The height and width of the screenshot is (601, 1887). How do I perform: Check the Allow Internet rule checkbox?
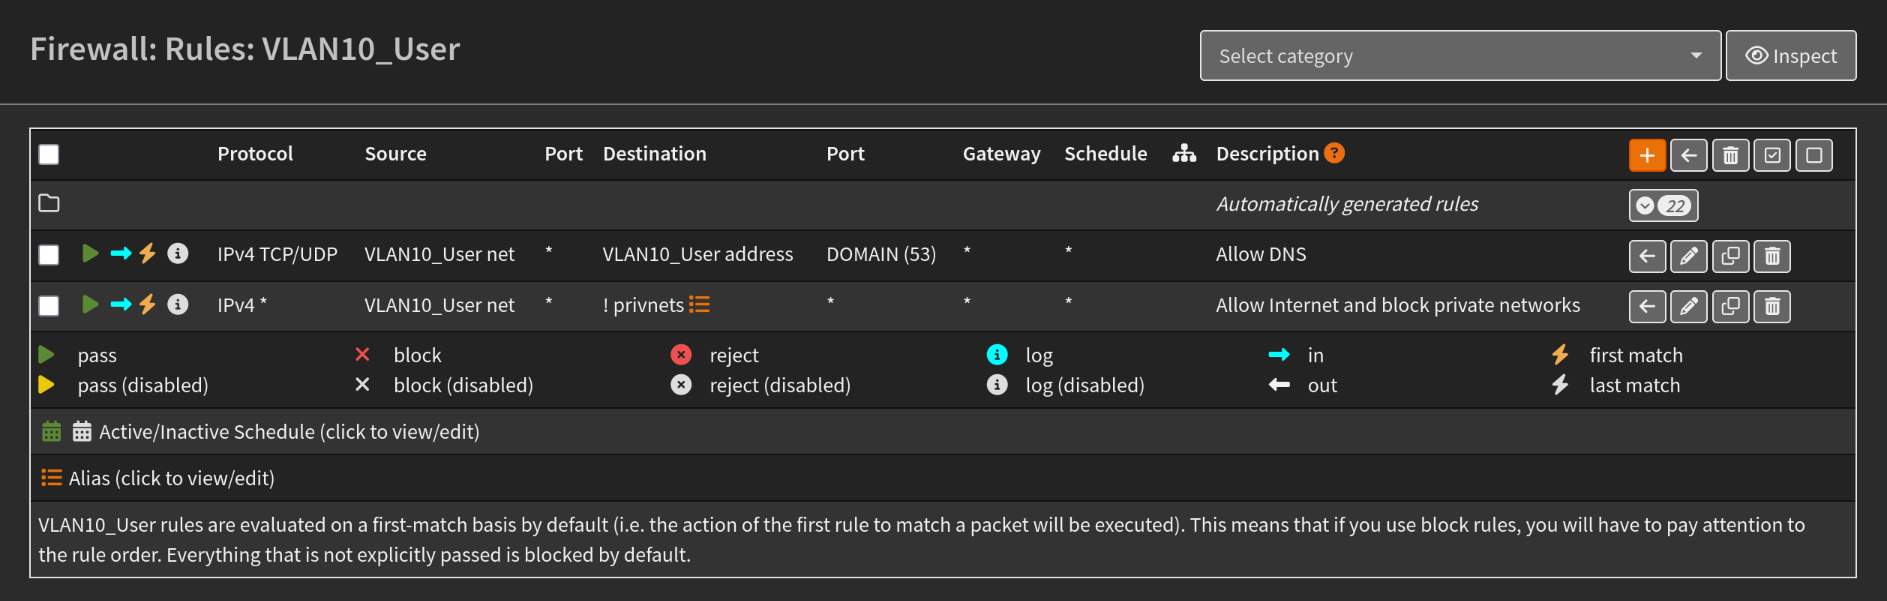(x=49, y=306)
